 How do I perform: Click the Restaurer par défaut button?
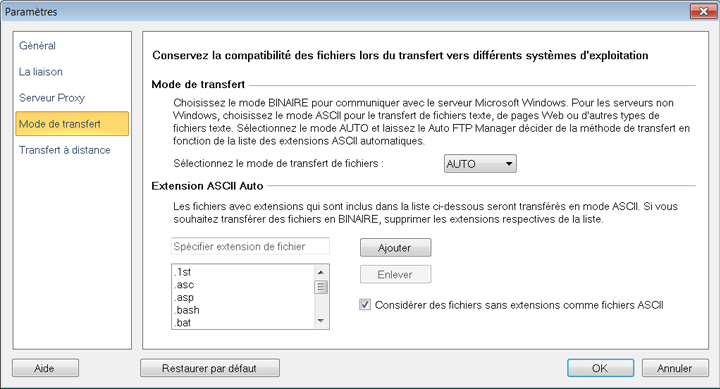[x=210, y=368]
